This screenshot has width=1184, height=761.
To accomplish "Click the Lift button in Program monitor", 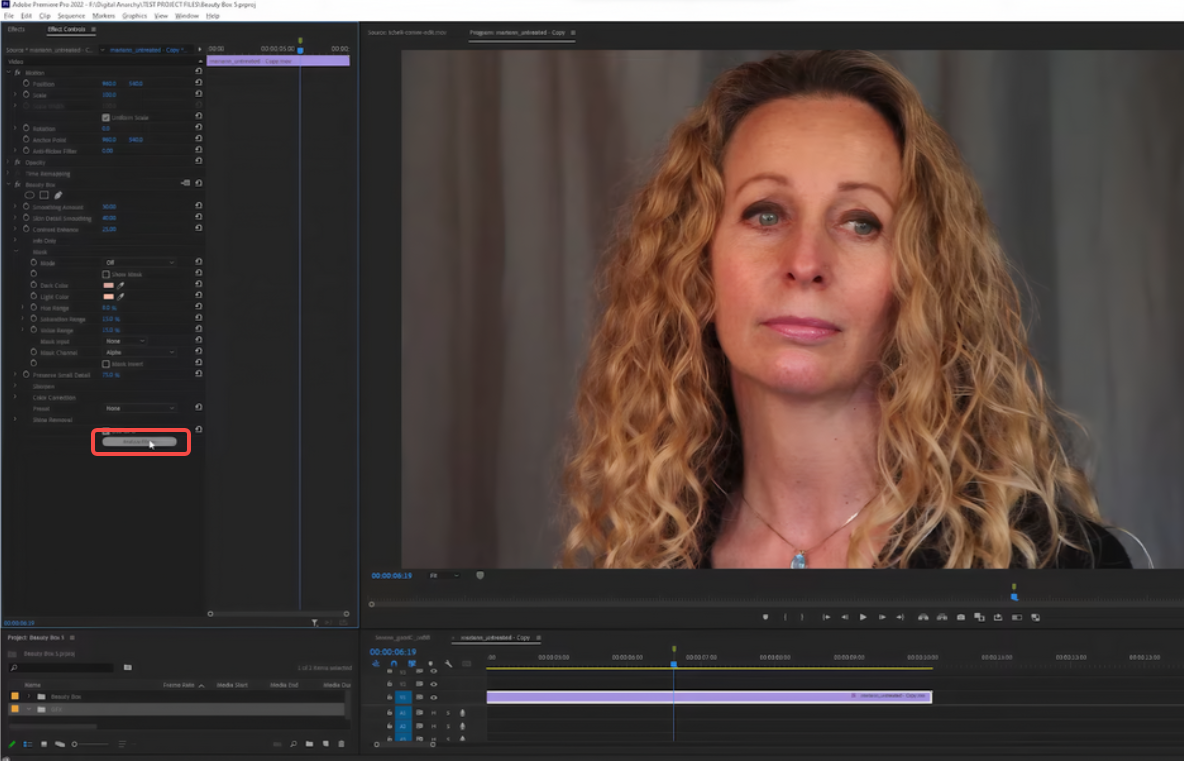I will click(x=923, y=618).
